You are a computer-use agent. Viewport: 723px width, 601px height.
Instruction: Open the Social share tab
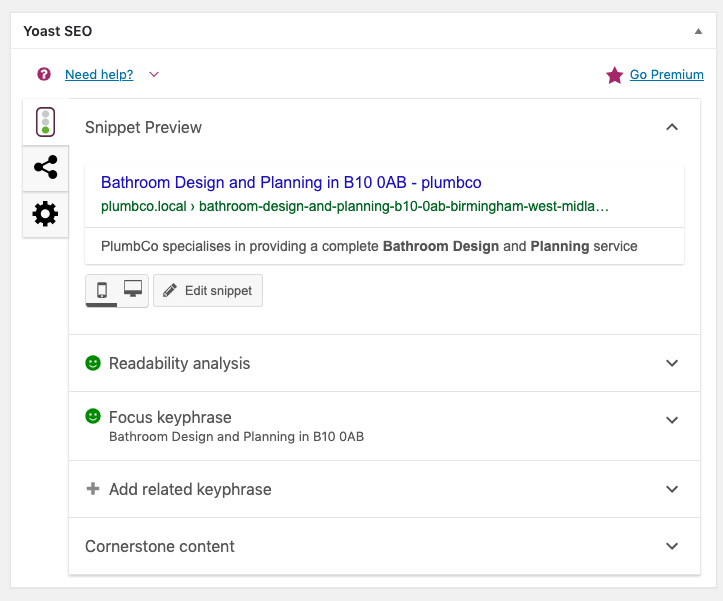(45, 167)
